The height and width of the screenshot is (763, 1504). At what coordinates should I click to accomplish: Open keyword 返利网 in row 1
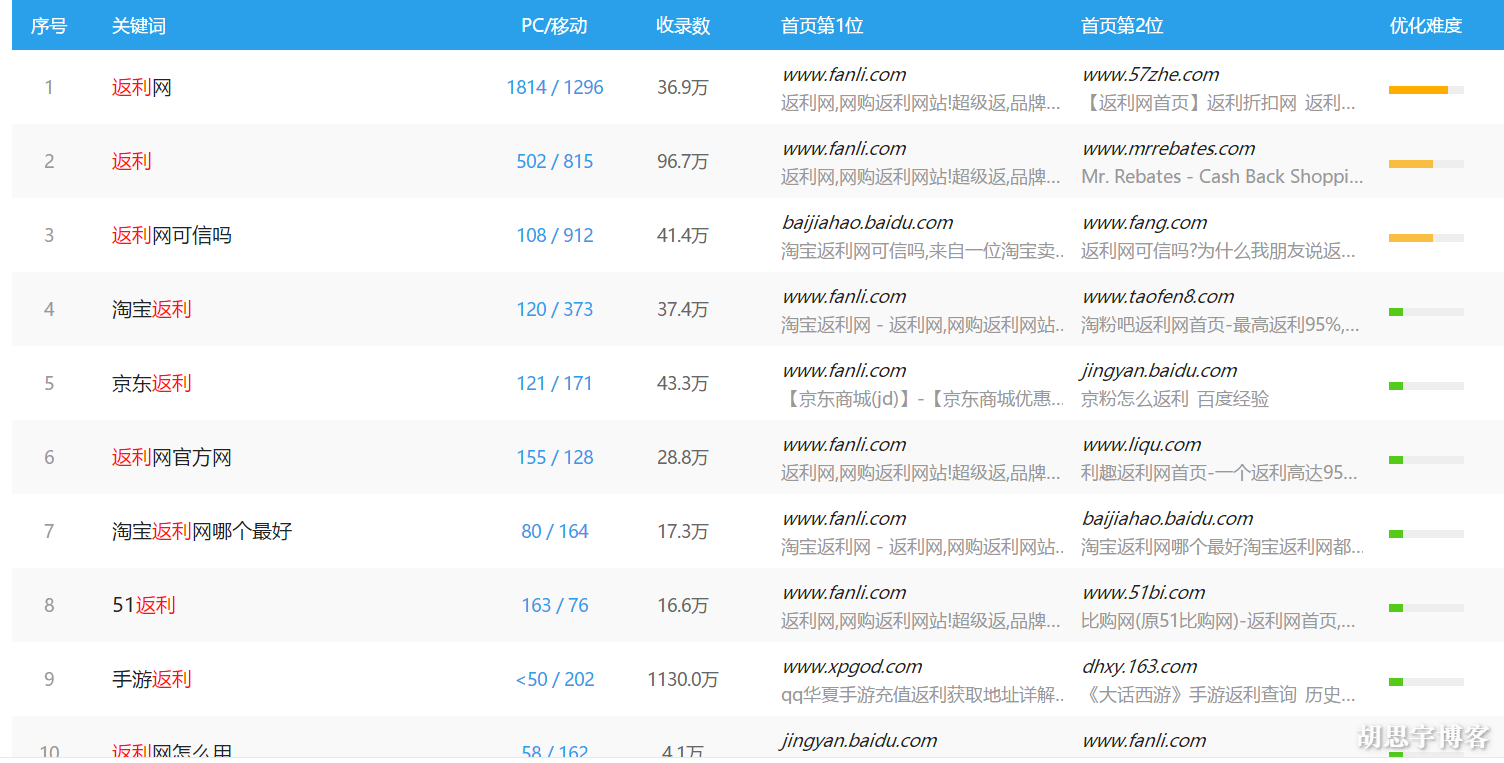[142, 88]
